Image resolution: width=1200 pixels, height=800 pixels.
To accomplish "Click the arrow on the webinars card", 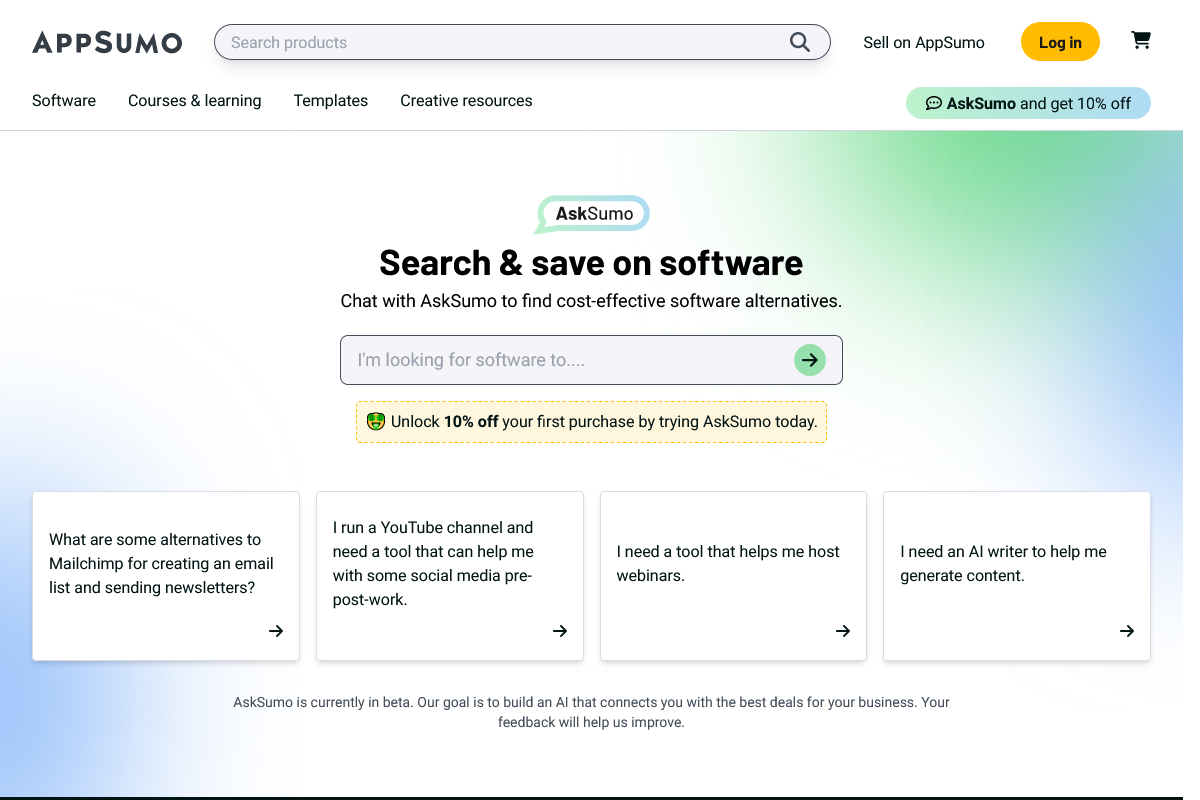I will pyautogui.click(x=843, y=631).
